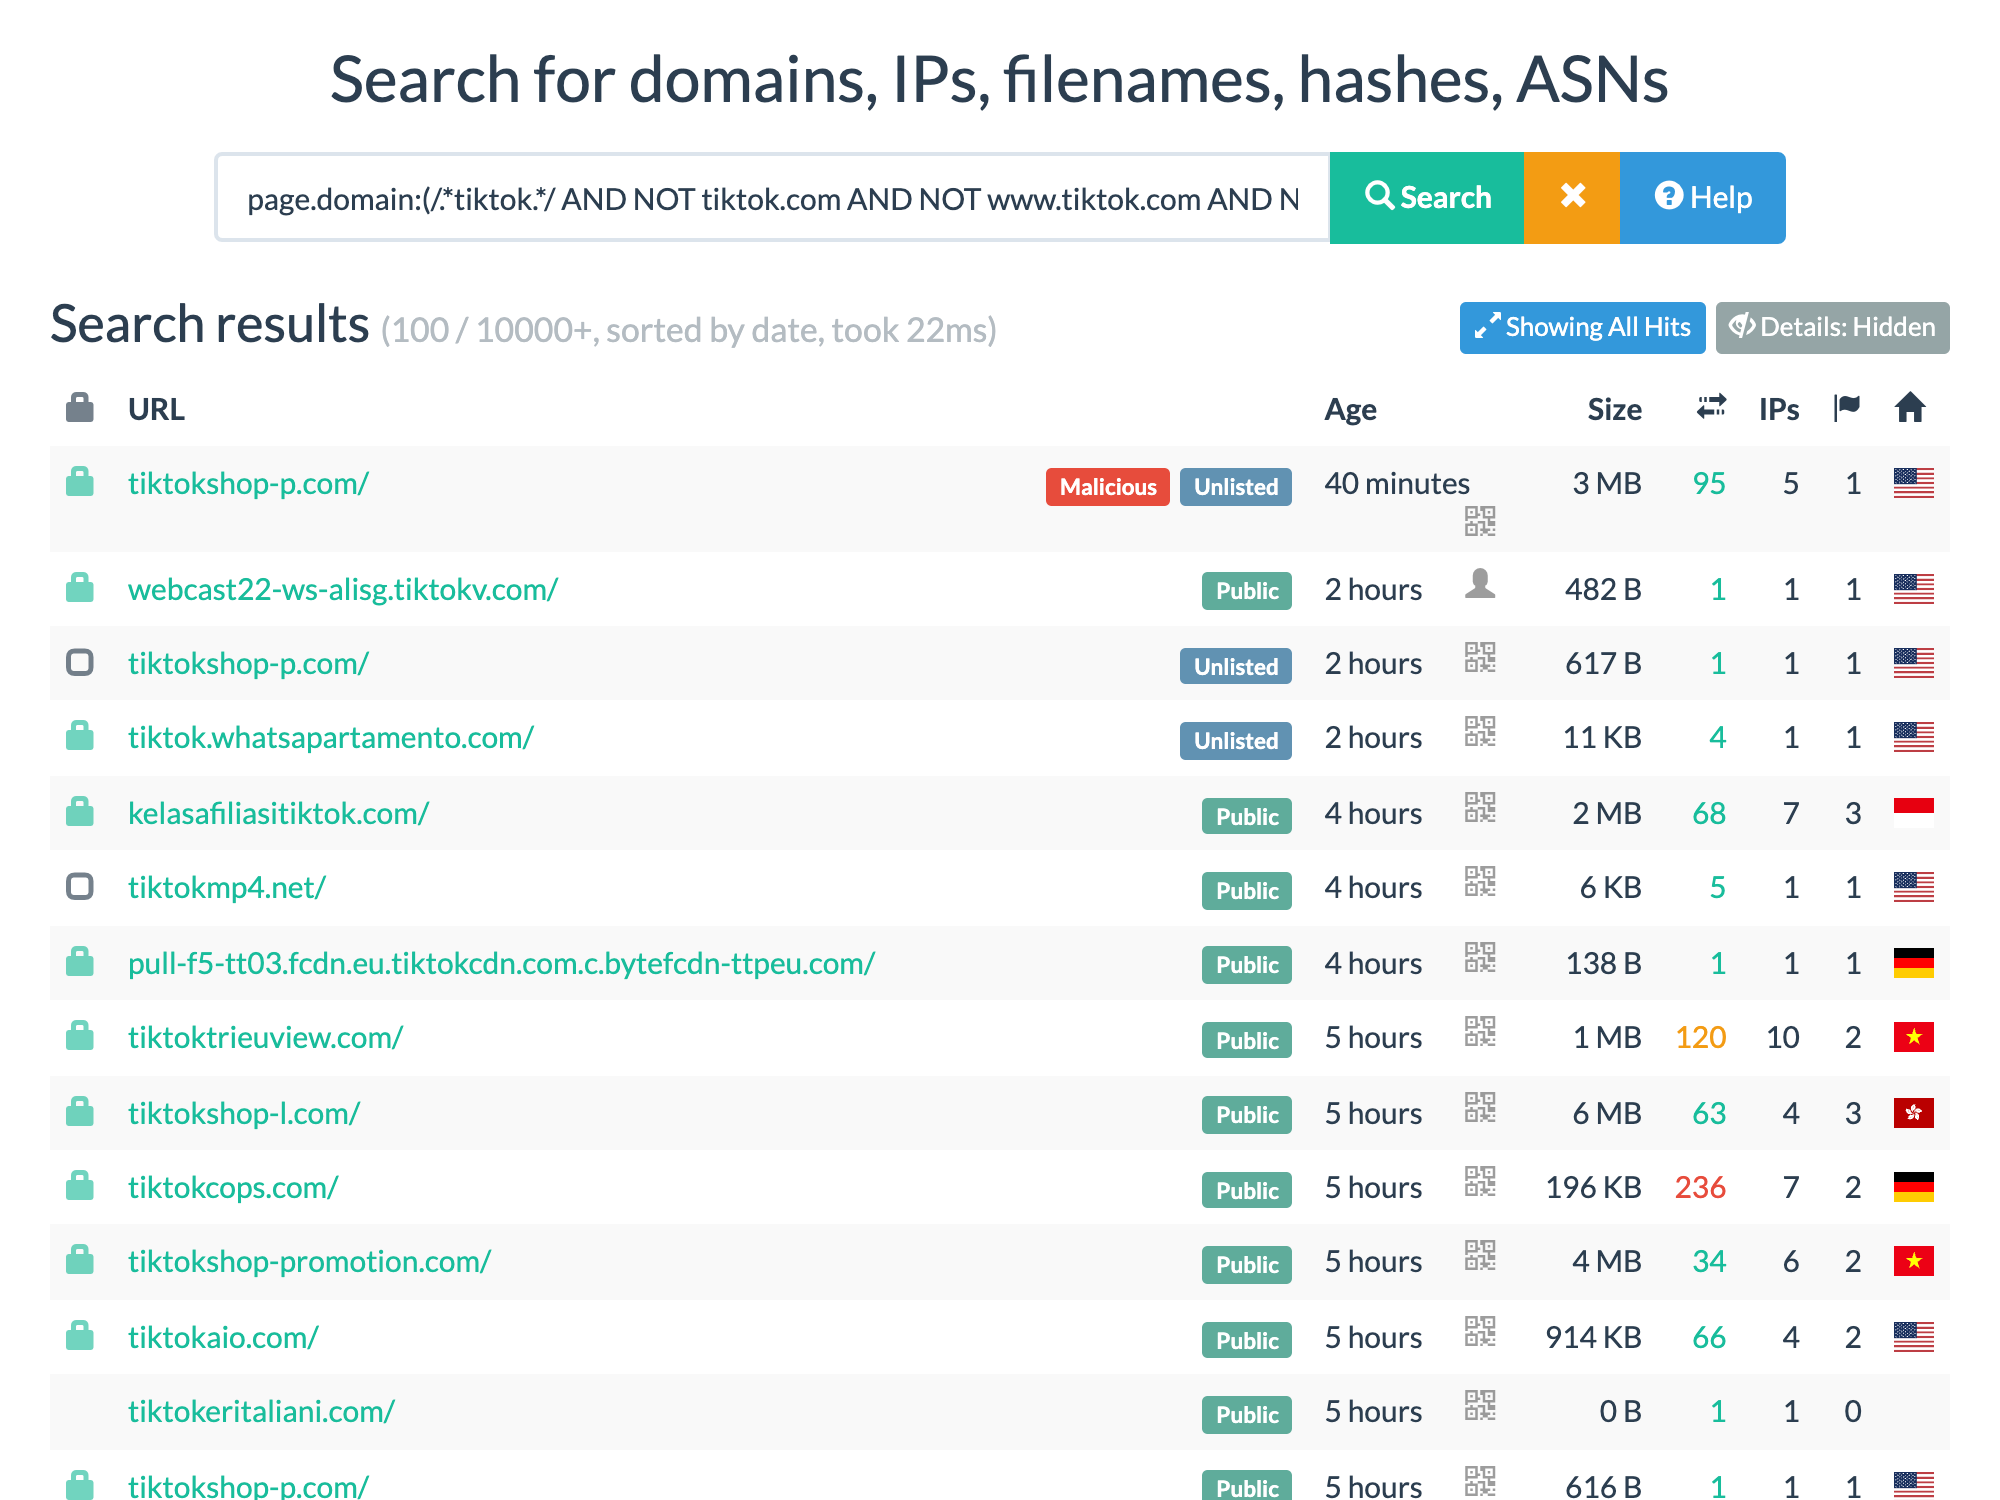
Task: Click QR icon on whatsapartamento row
Action: (1480, 731)
